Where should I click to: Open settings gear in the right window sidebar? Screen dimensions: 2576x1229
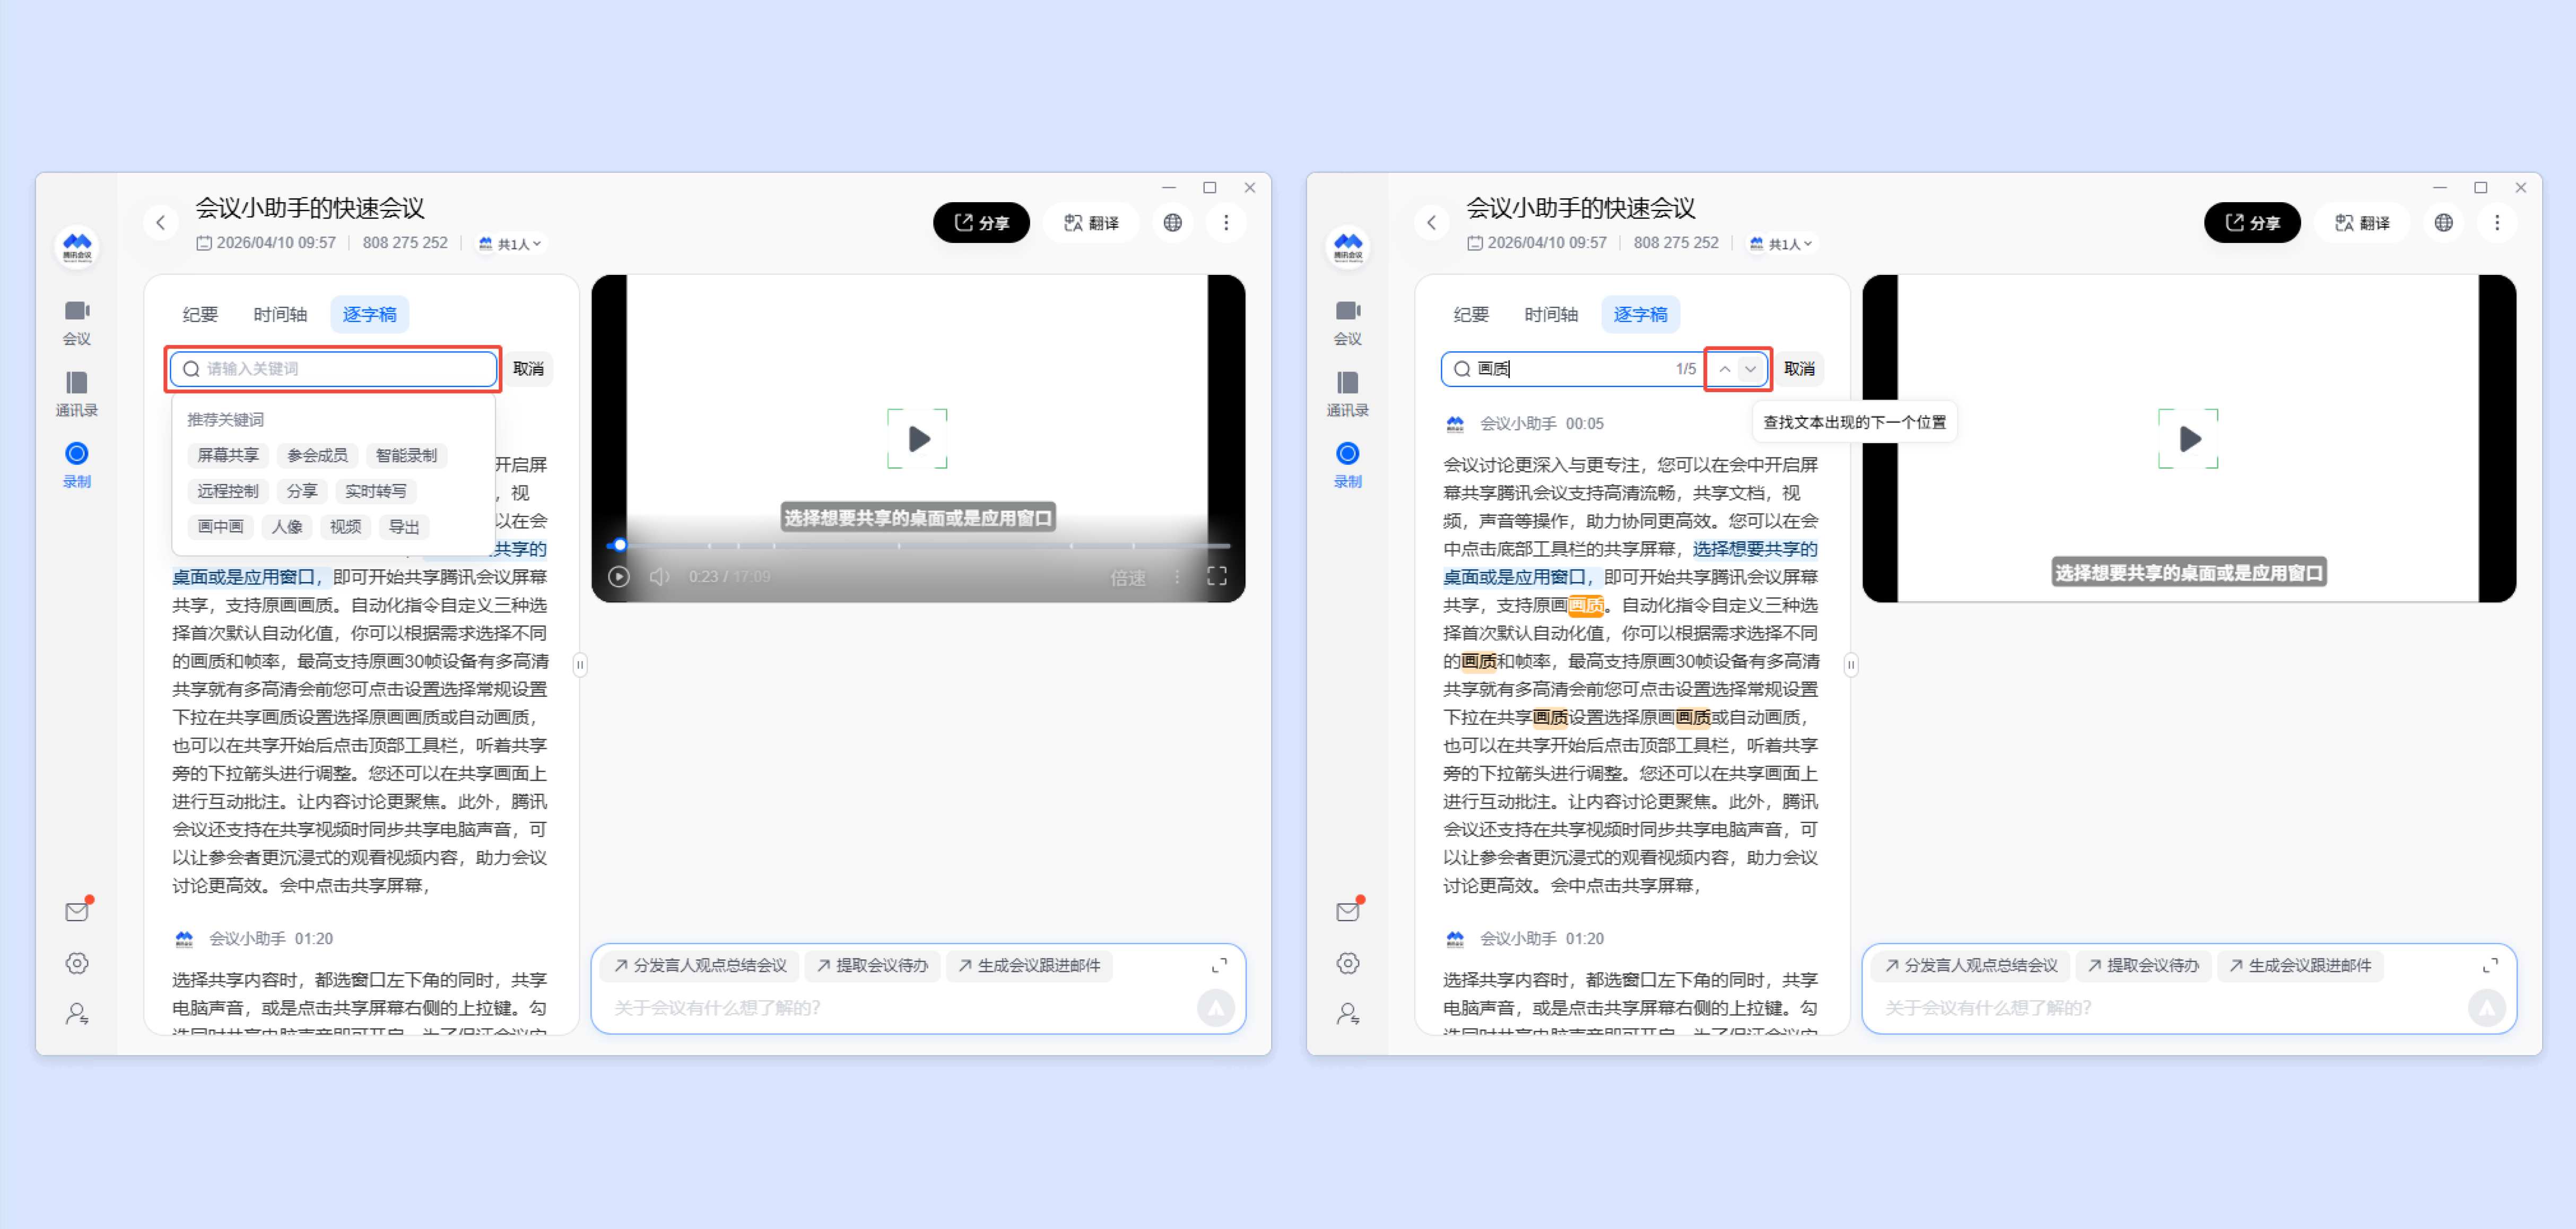click(1347, 963)
